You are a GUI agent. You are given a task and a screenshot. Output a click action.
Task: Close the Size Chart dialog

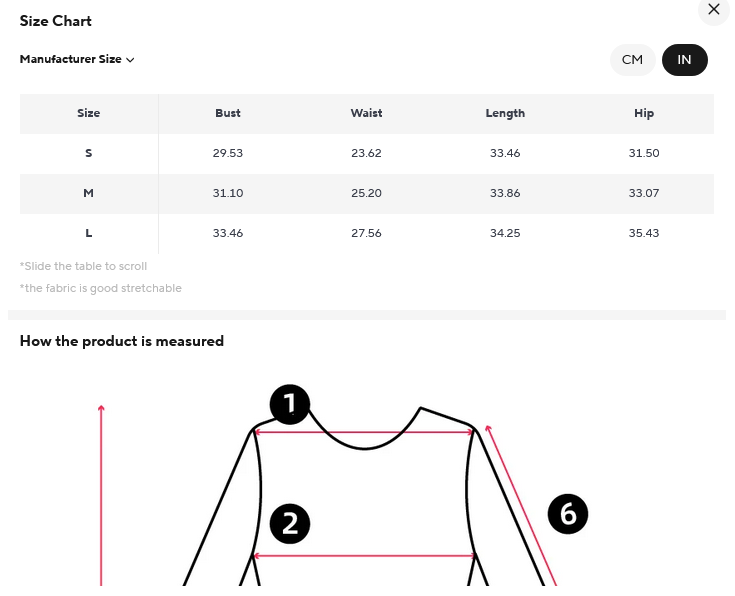point(713,9)
